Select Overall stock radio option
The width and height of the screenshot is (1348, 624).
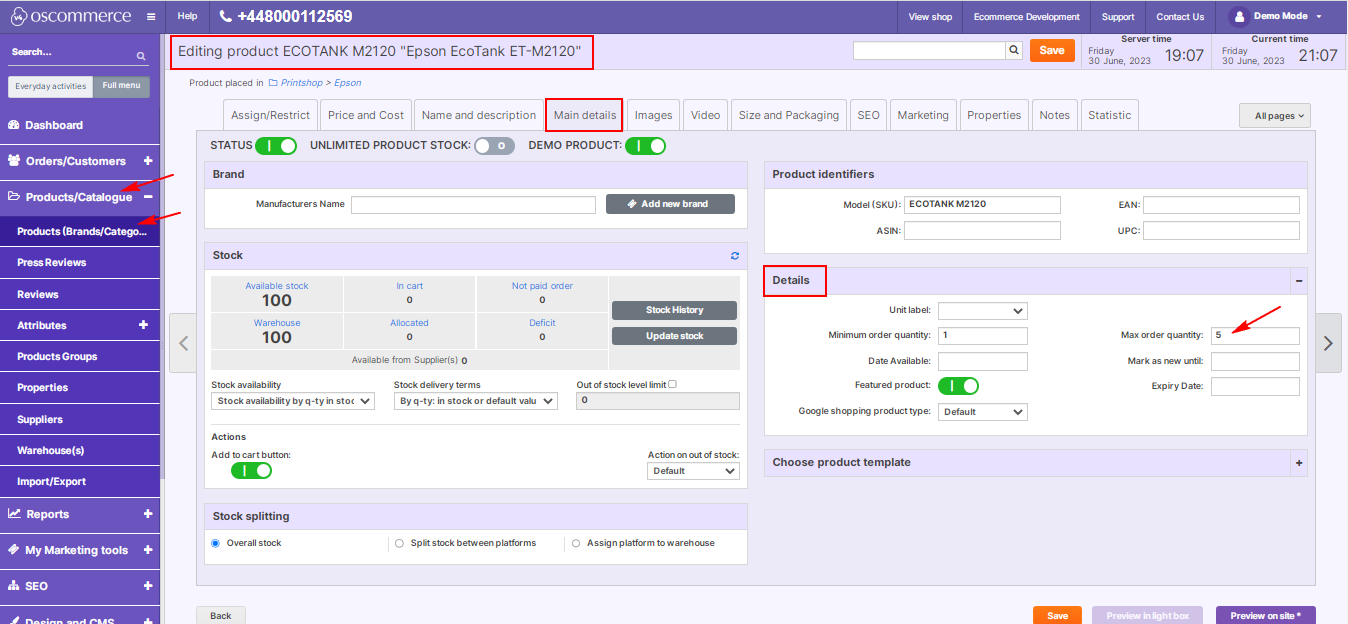click(216, 543)
